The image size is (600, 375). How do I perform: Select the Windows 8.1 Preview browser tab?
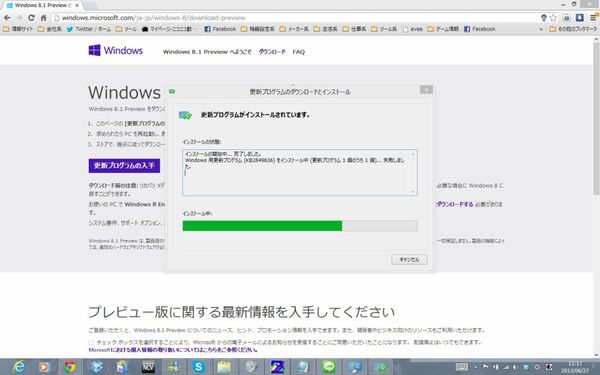click(x=43, y=5)
